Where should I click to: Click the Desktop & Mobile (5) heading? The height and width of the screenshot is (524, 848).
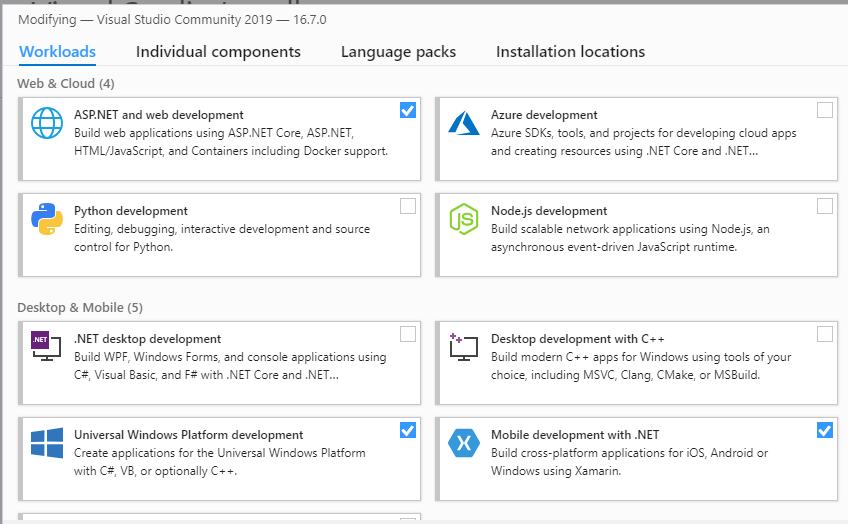pos(80,308)
